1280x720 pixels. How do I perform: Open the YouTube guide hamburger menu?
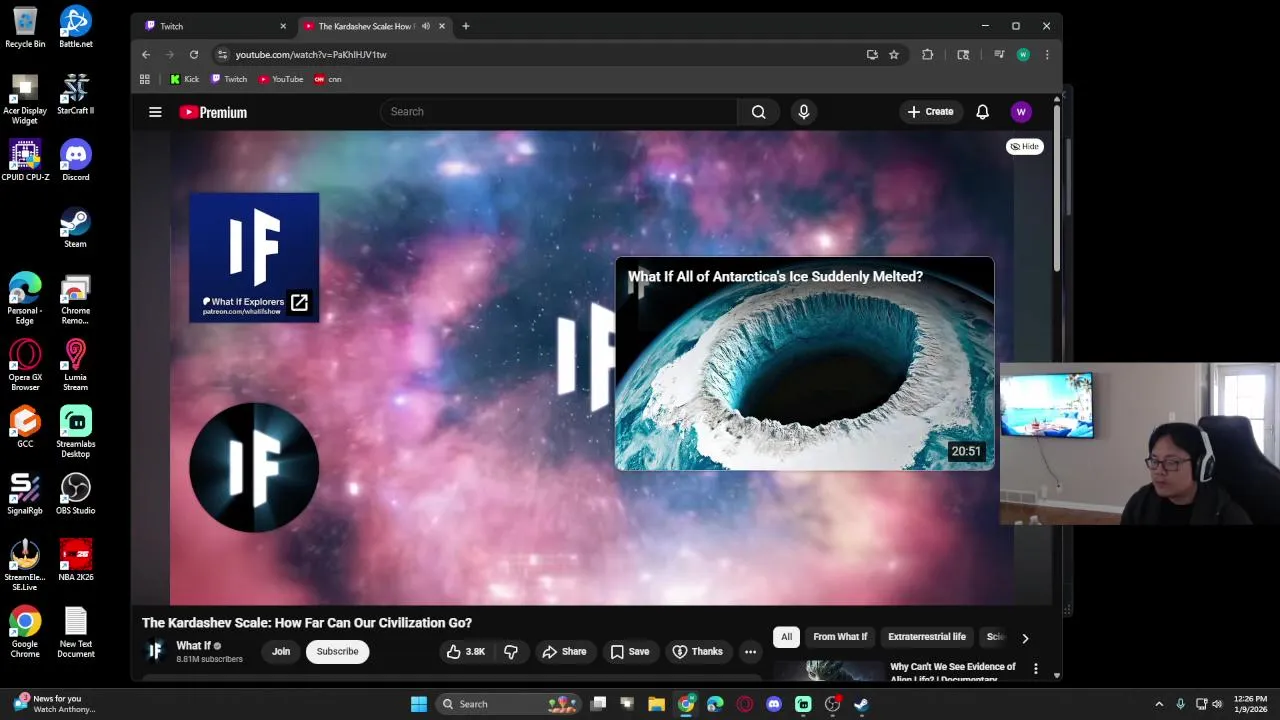click(155, 112)
